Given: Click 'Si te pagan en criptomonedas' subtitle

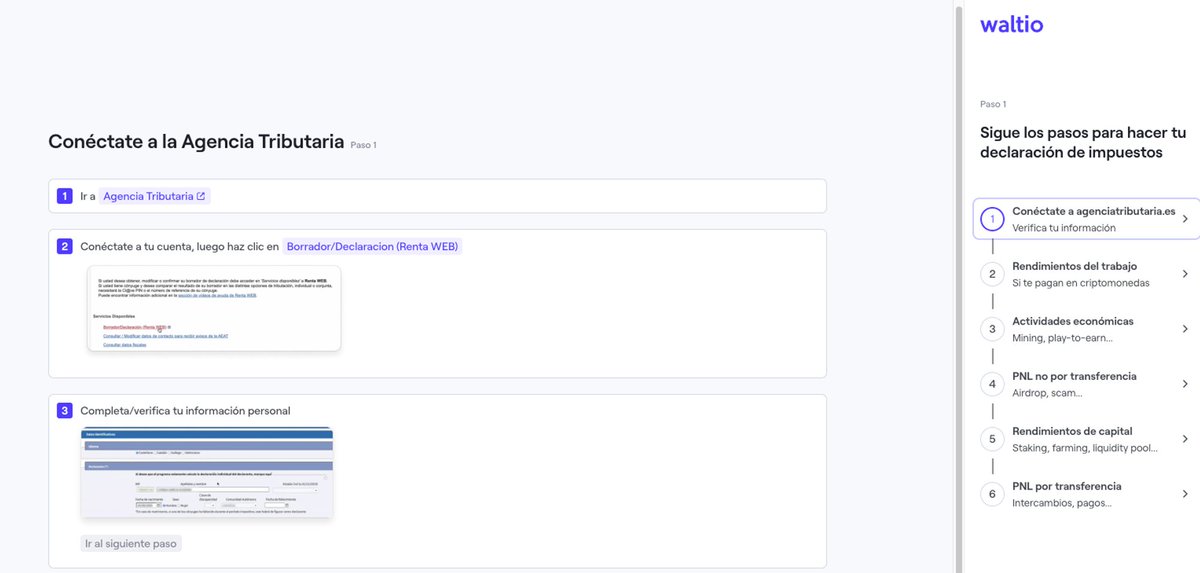Looking at the screenshot, I should pyautogui.click(x=1081, y=283).
